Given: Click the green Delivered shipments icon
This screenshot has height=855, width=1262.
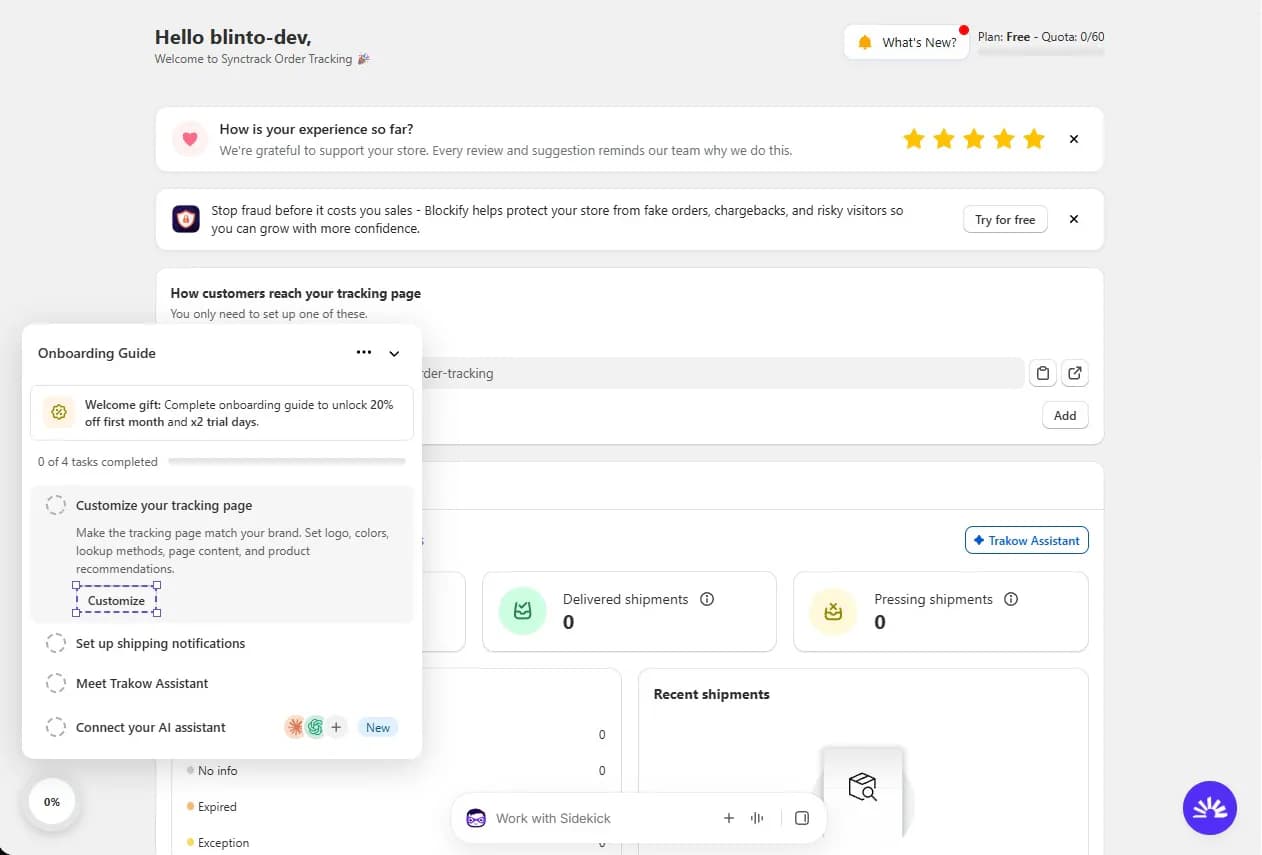Looking at the screenshot, I should [522, 611].
